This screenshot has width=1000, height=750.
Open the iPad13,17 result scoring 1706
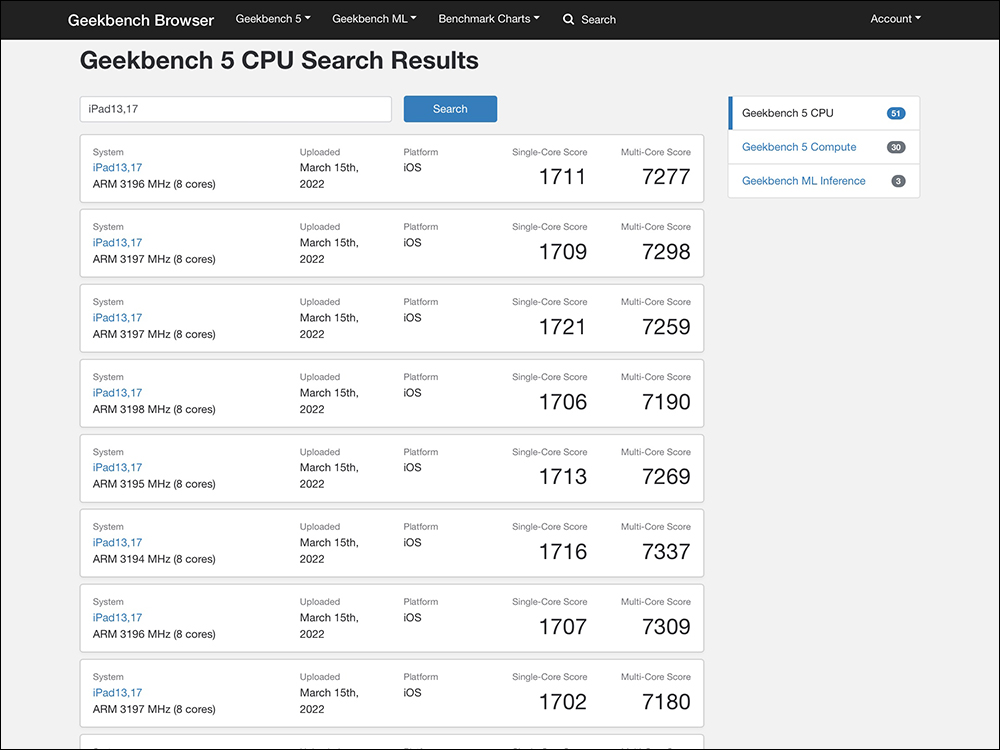(x=117, y=393)
